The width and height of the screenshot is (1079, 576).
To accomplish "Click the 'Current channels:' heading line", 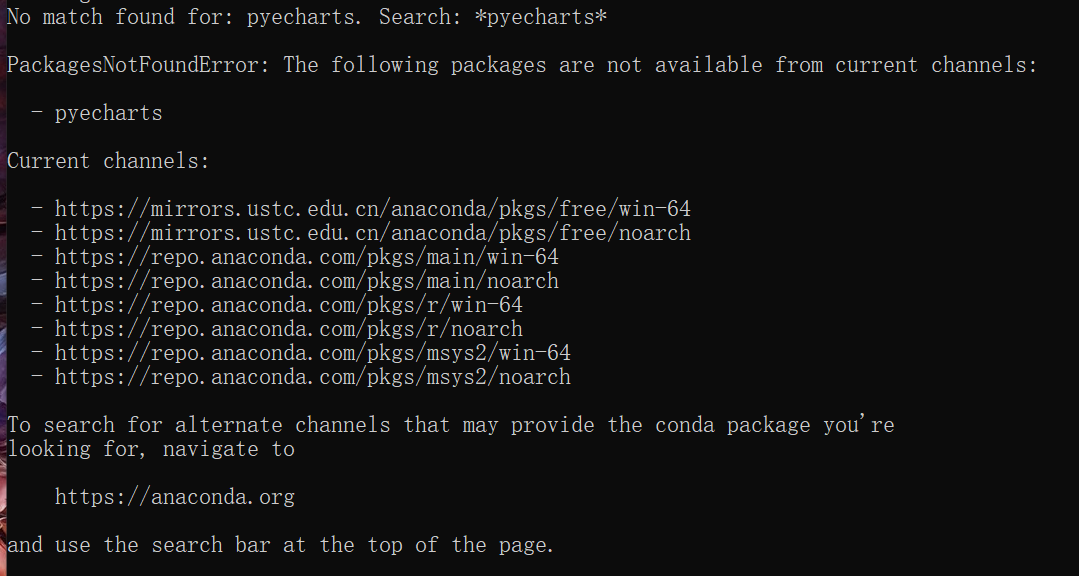I will tap(108, 161).
